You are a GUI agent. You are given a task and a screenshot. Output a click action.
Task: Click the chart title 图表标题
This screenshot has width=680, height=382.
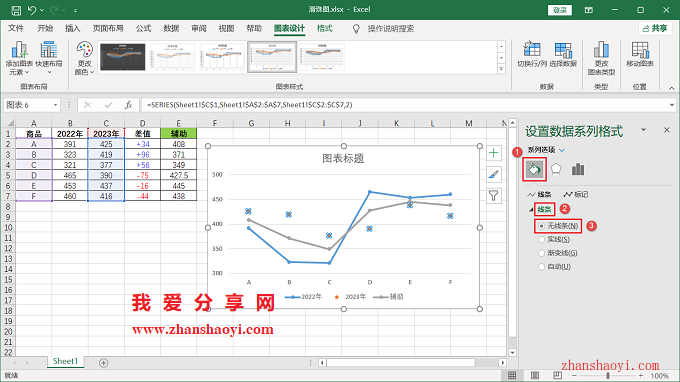point(343,159)
